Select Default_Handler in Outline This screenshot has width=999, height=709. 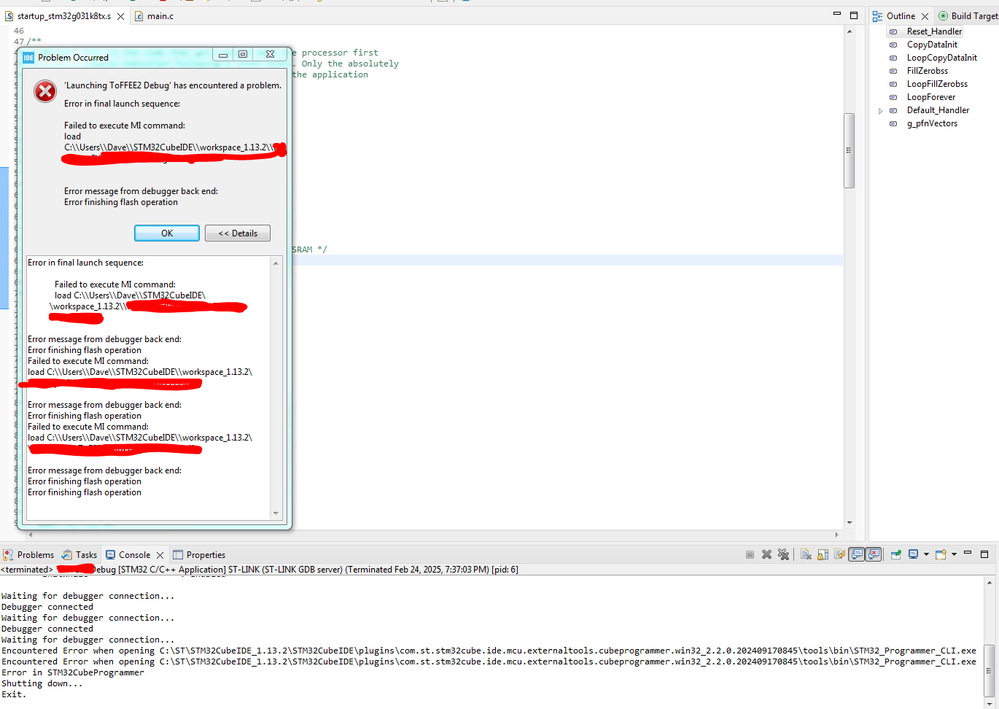click(938, 110)
